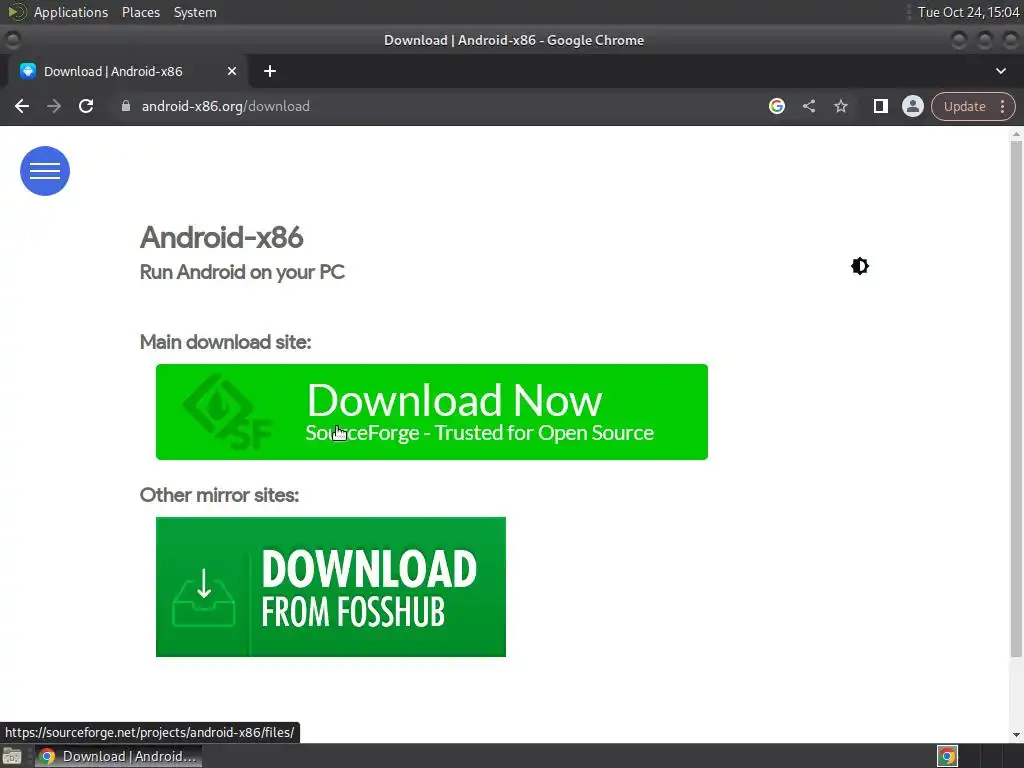Click the Chrome Update button
This screenshot has height=768, width=1024.
click(x=964, y=106)
